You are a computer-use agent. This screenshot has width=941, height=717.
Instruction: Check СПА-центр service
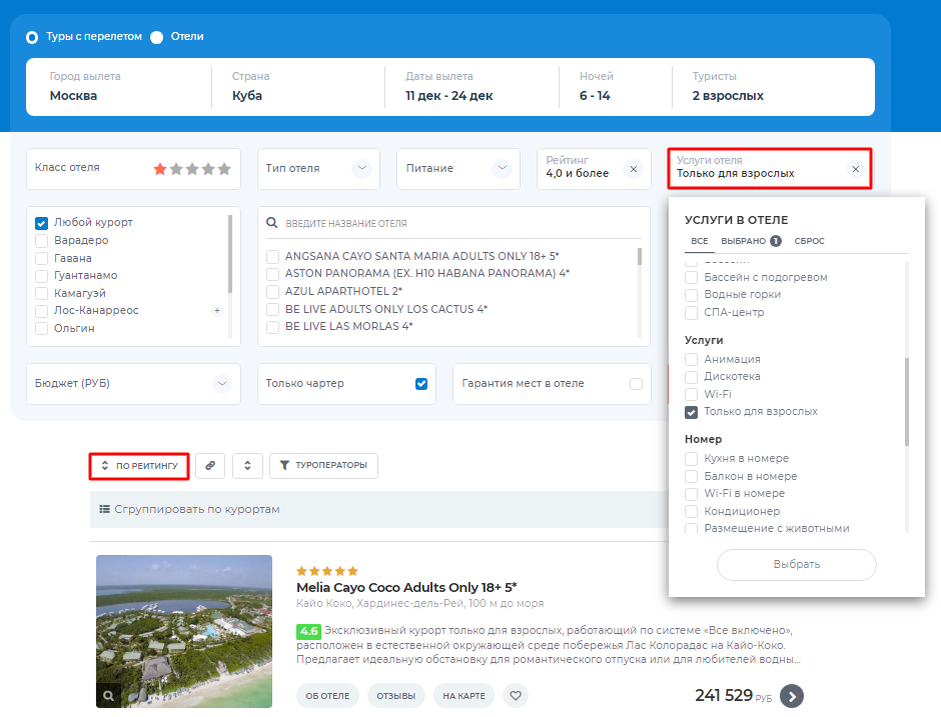click(691, 313)
